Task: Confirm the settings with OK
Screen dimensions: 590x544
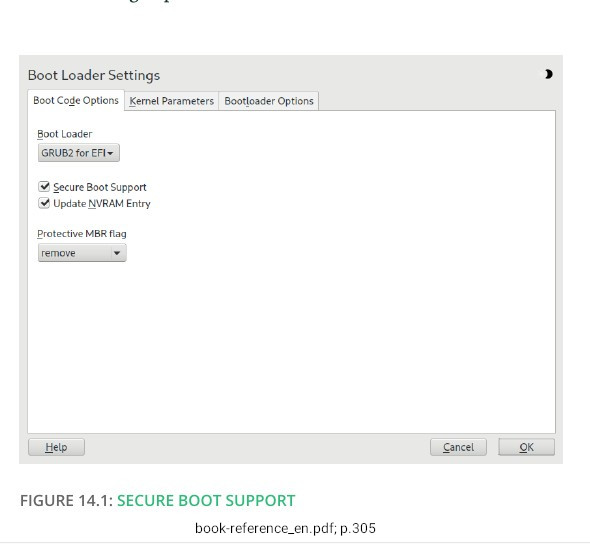Action: click(x=526, y=447)
